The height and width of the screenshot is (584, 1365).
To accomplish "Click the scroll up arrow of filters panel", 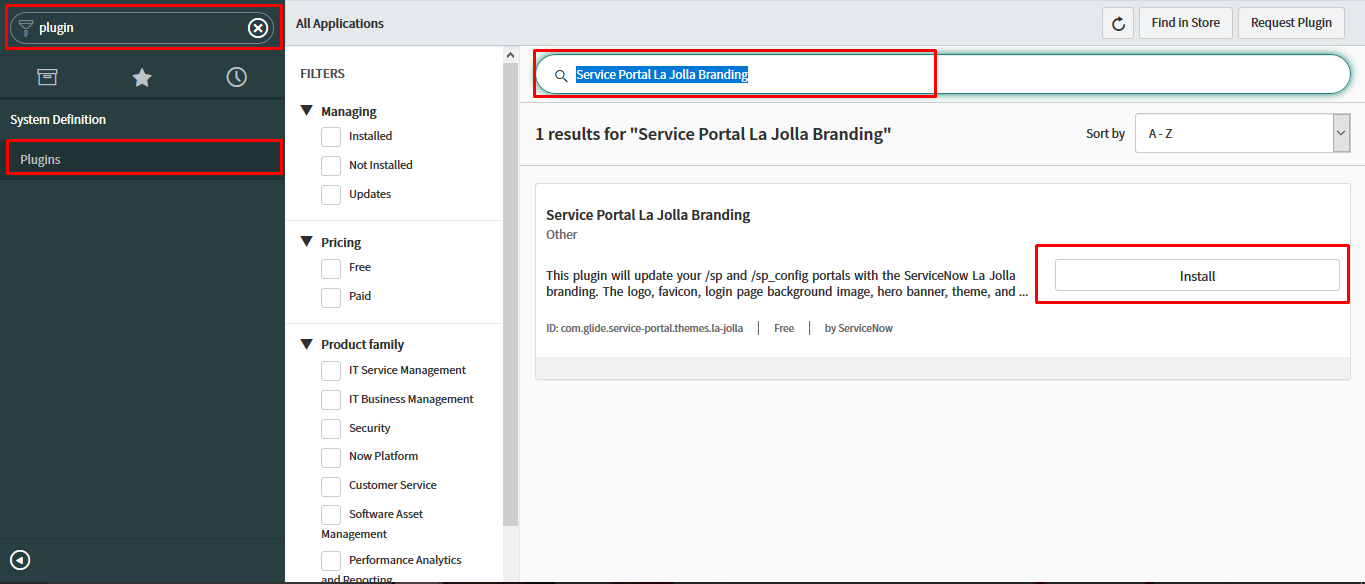I will click(x=510, y=55).
